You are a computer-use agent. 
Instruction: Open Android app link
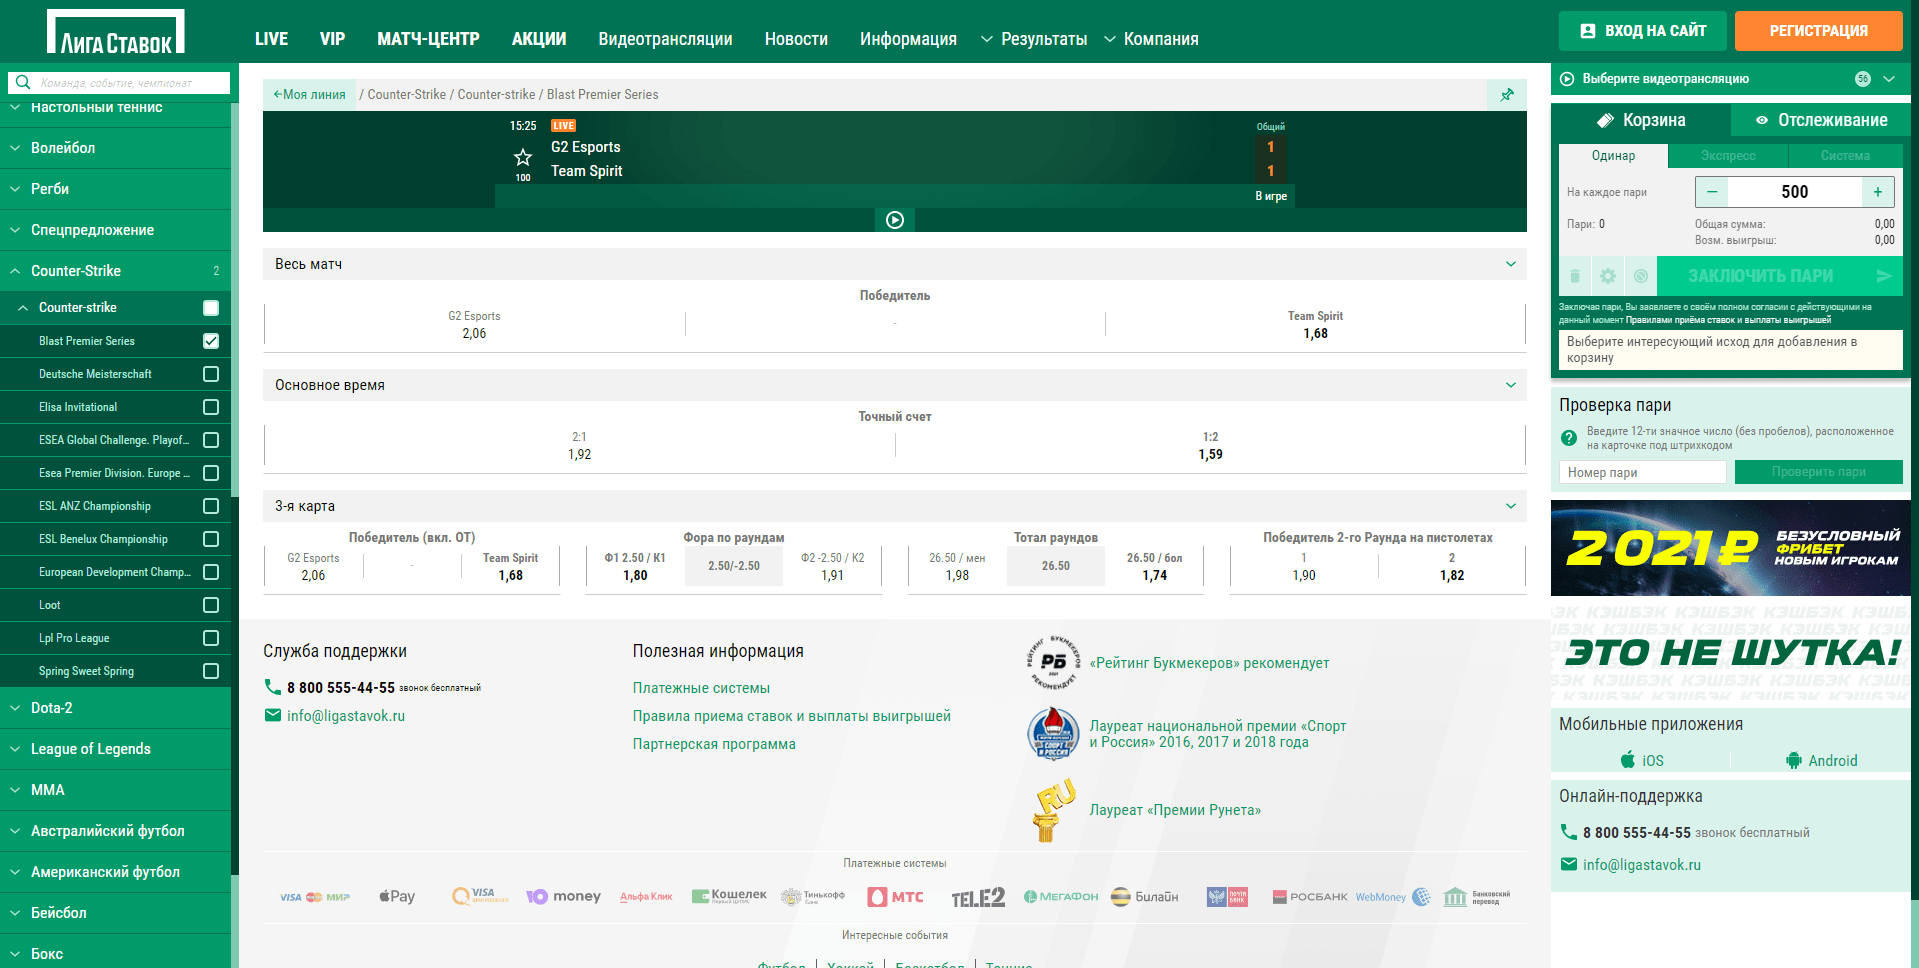(x=1821, y=760)
